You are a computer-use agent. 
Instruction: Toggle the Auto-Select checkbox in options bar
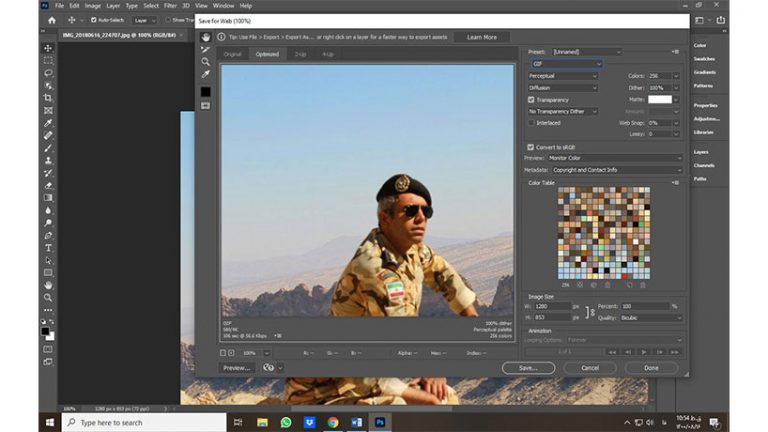pos(94,20)
